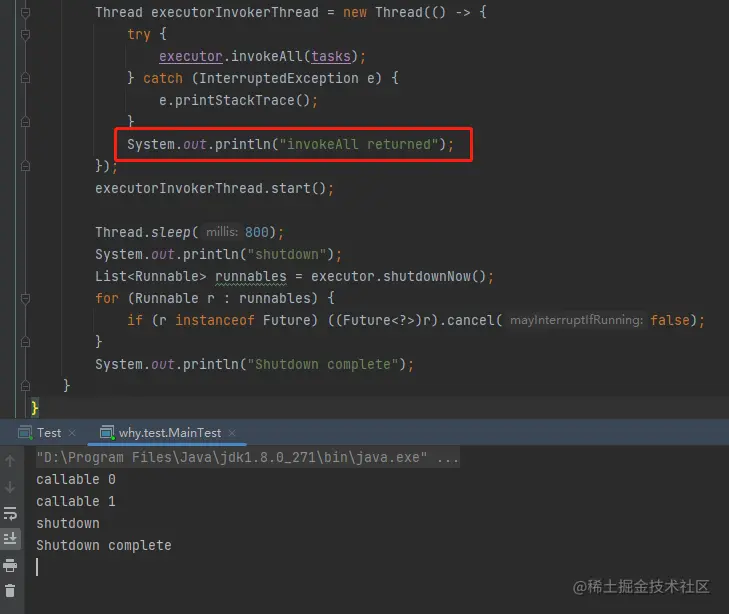Click the executor variable in invokeAll line

191,56
